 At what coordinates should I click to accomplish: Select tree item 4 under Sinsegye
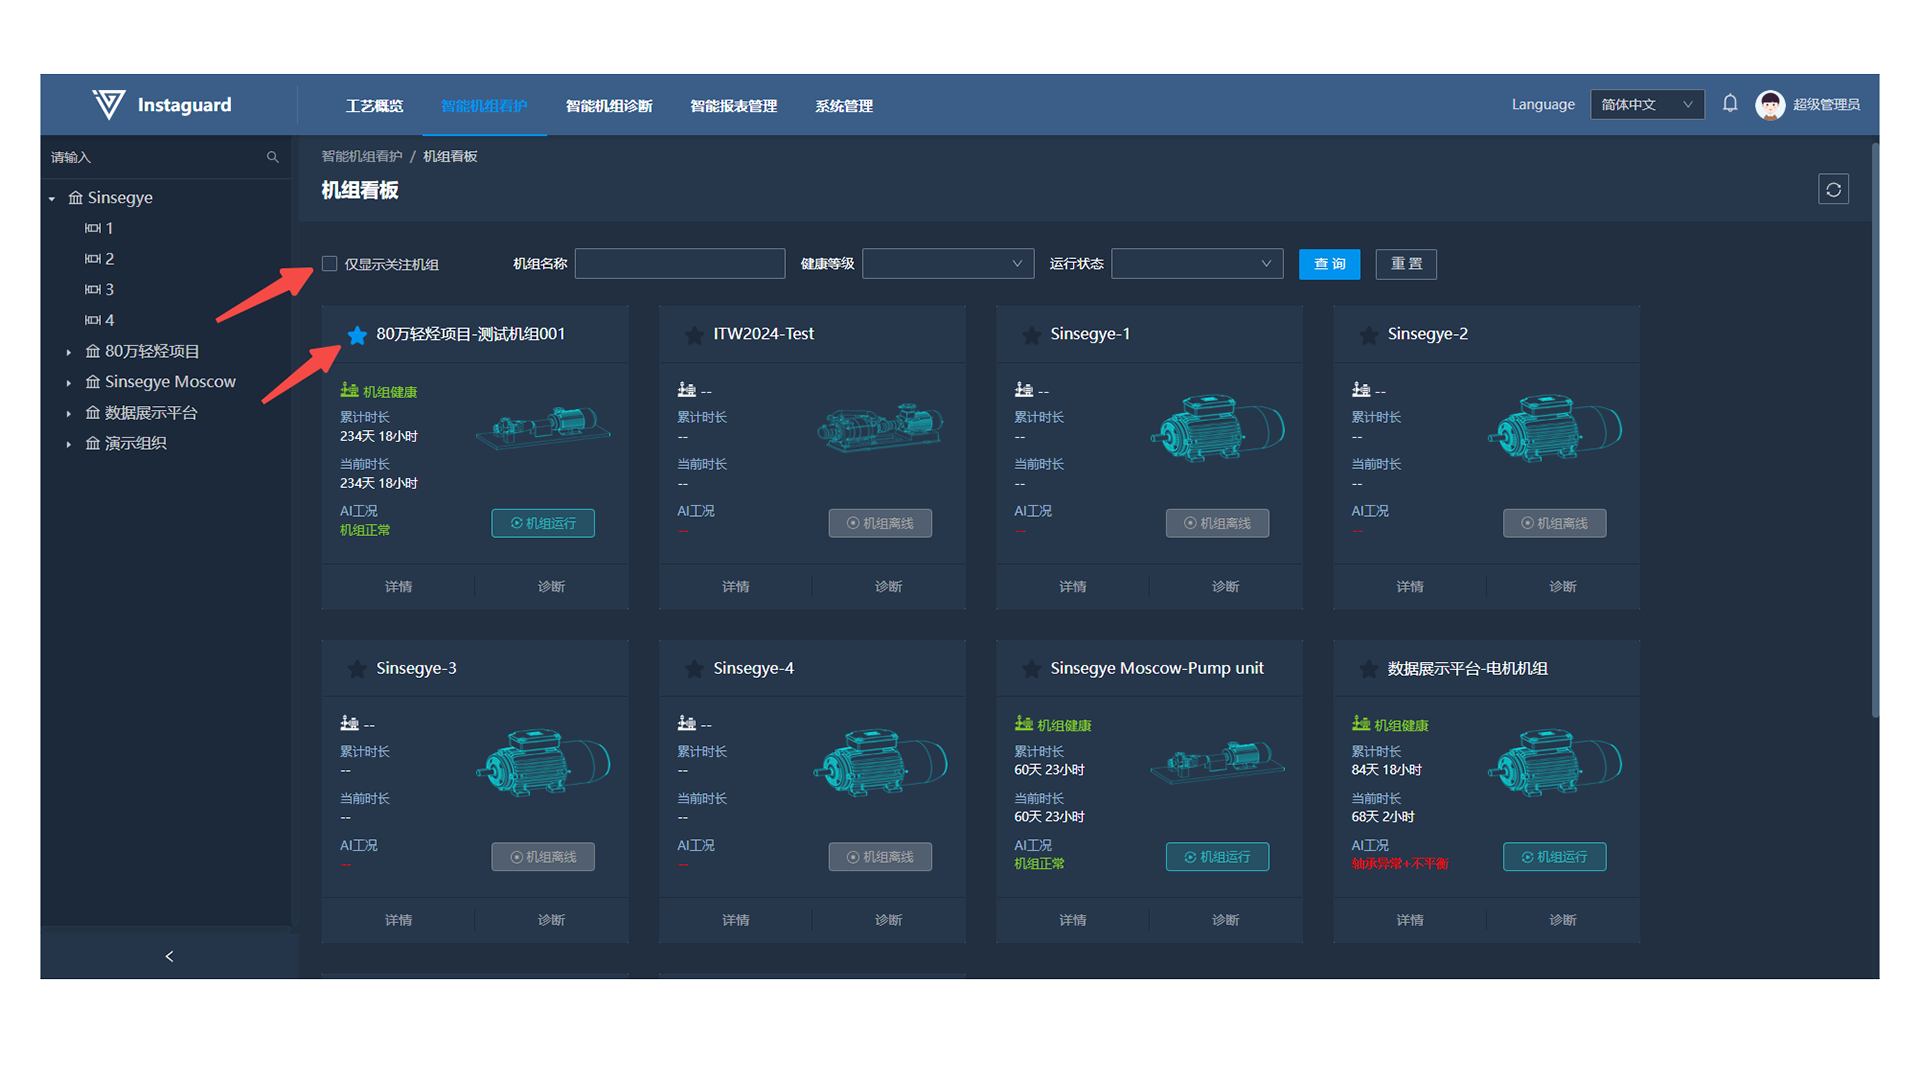(109, 320)
